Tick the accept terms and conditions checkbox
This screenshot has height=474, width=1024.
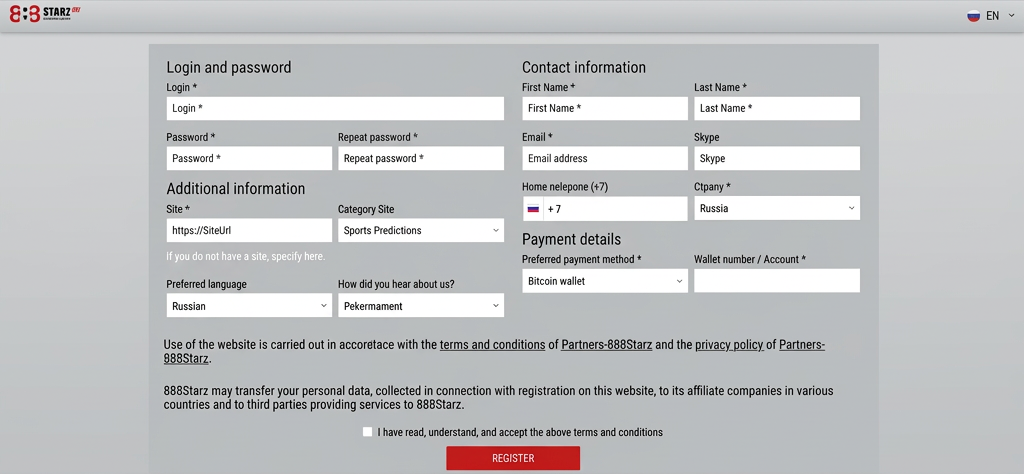click(367, 432)
